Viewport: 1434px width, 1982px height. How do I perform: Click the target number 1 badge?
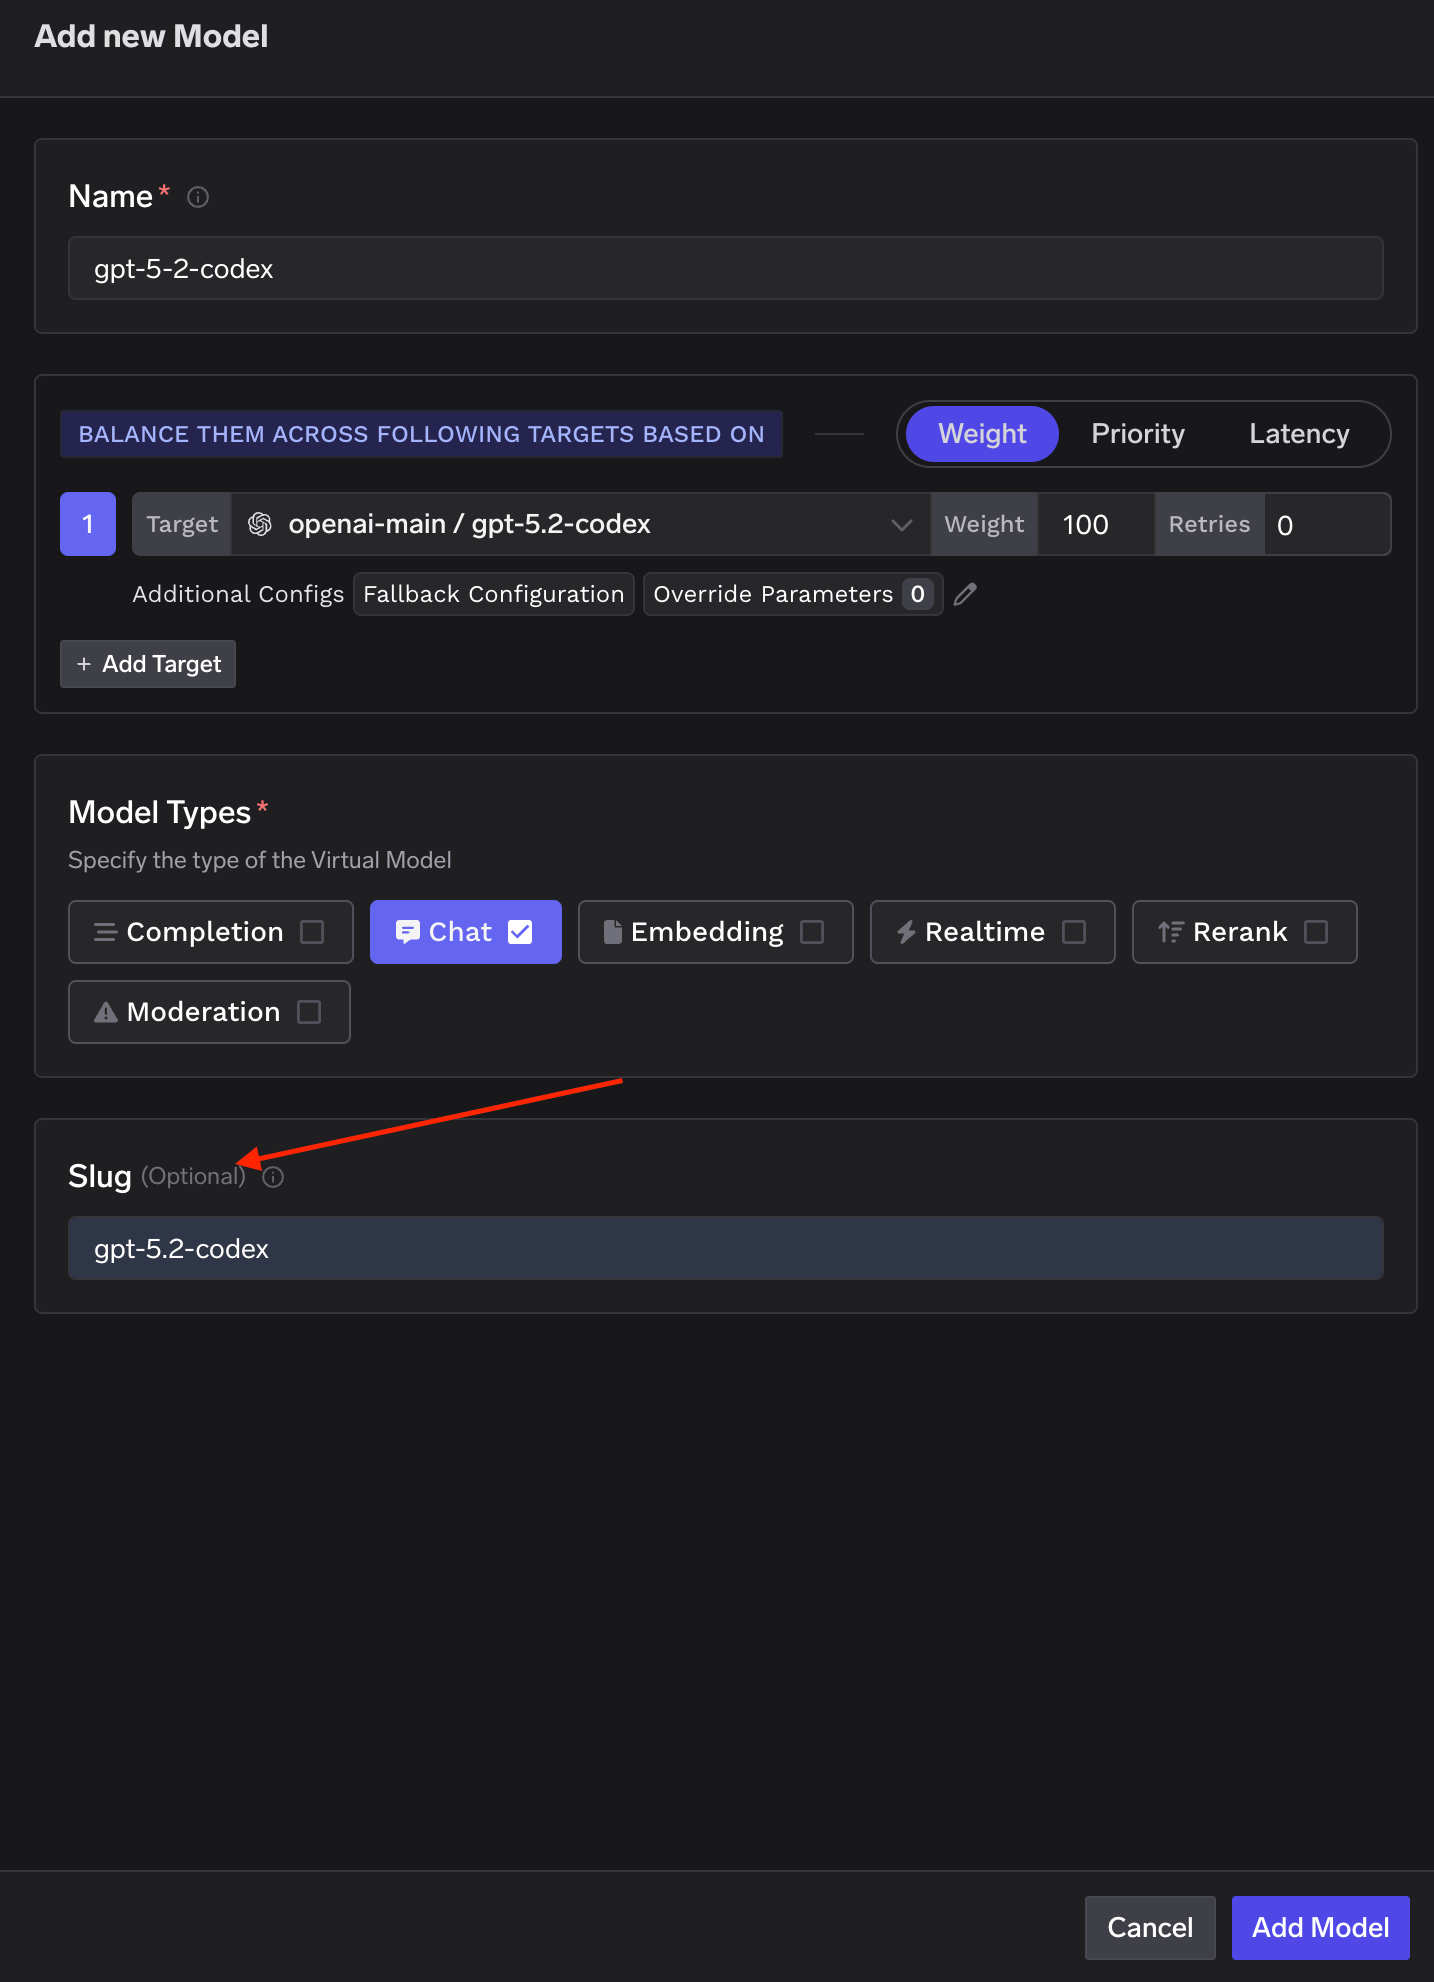[x=88, y=524]
